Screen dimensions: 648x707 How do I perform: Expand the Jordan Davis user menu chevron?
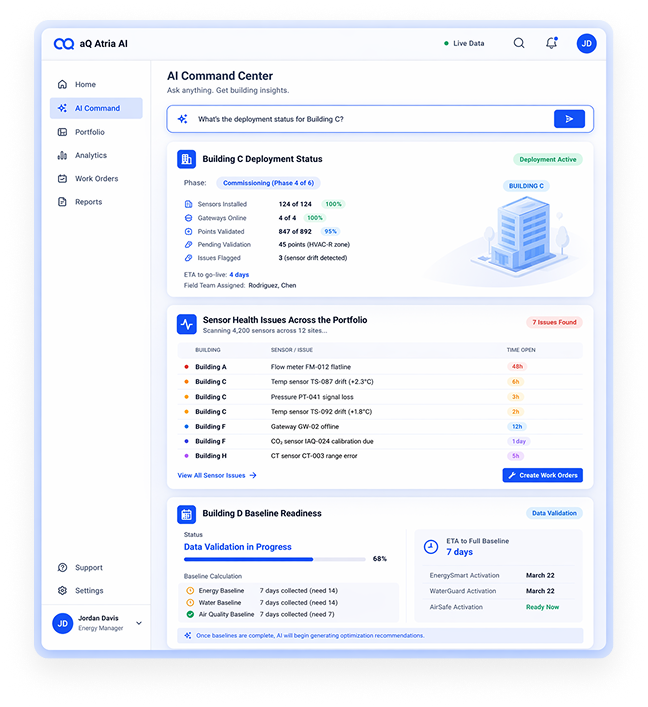click(139, 623)
